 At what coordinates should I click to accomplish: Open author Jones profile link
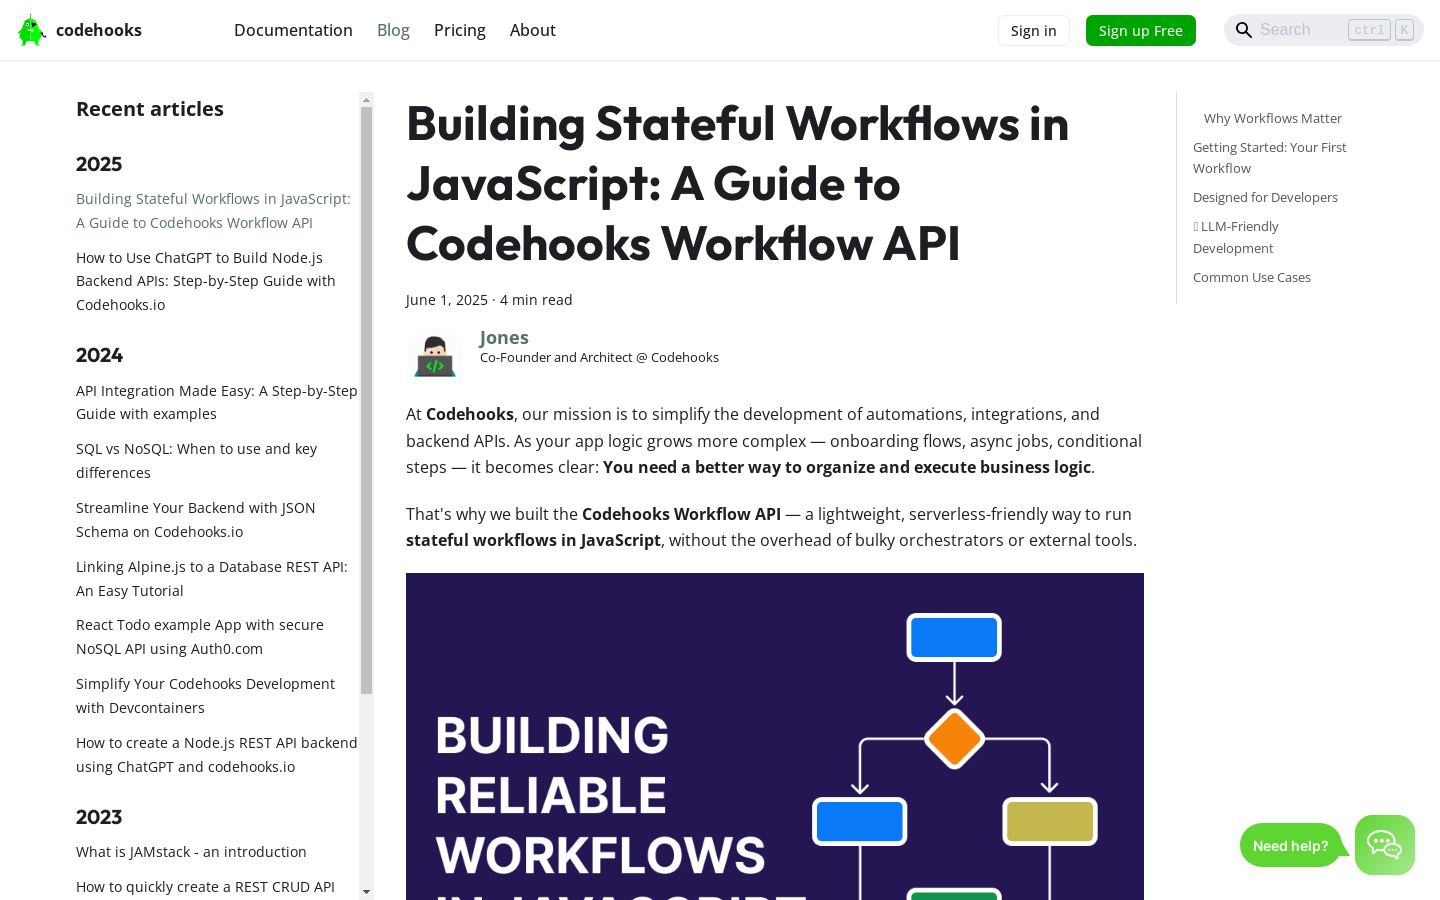504,338
